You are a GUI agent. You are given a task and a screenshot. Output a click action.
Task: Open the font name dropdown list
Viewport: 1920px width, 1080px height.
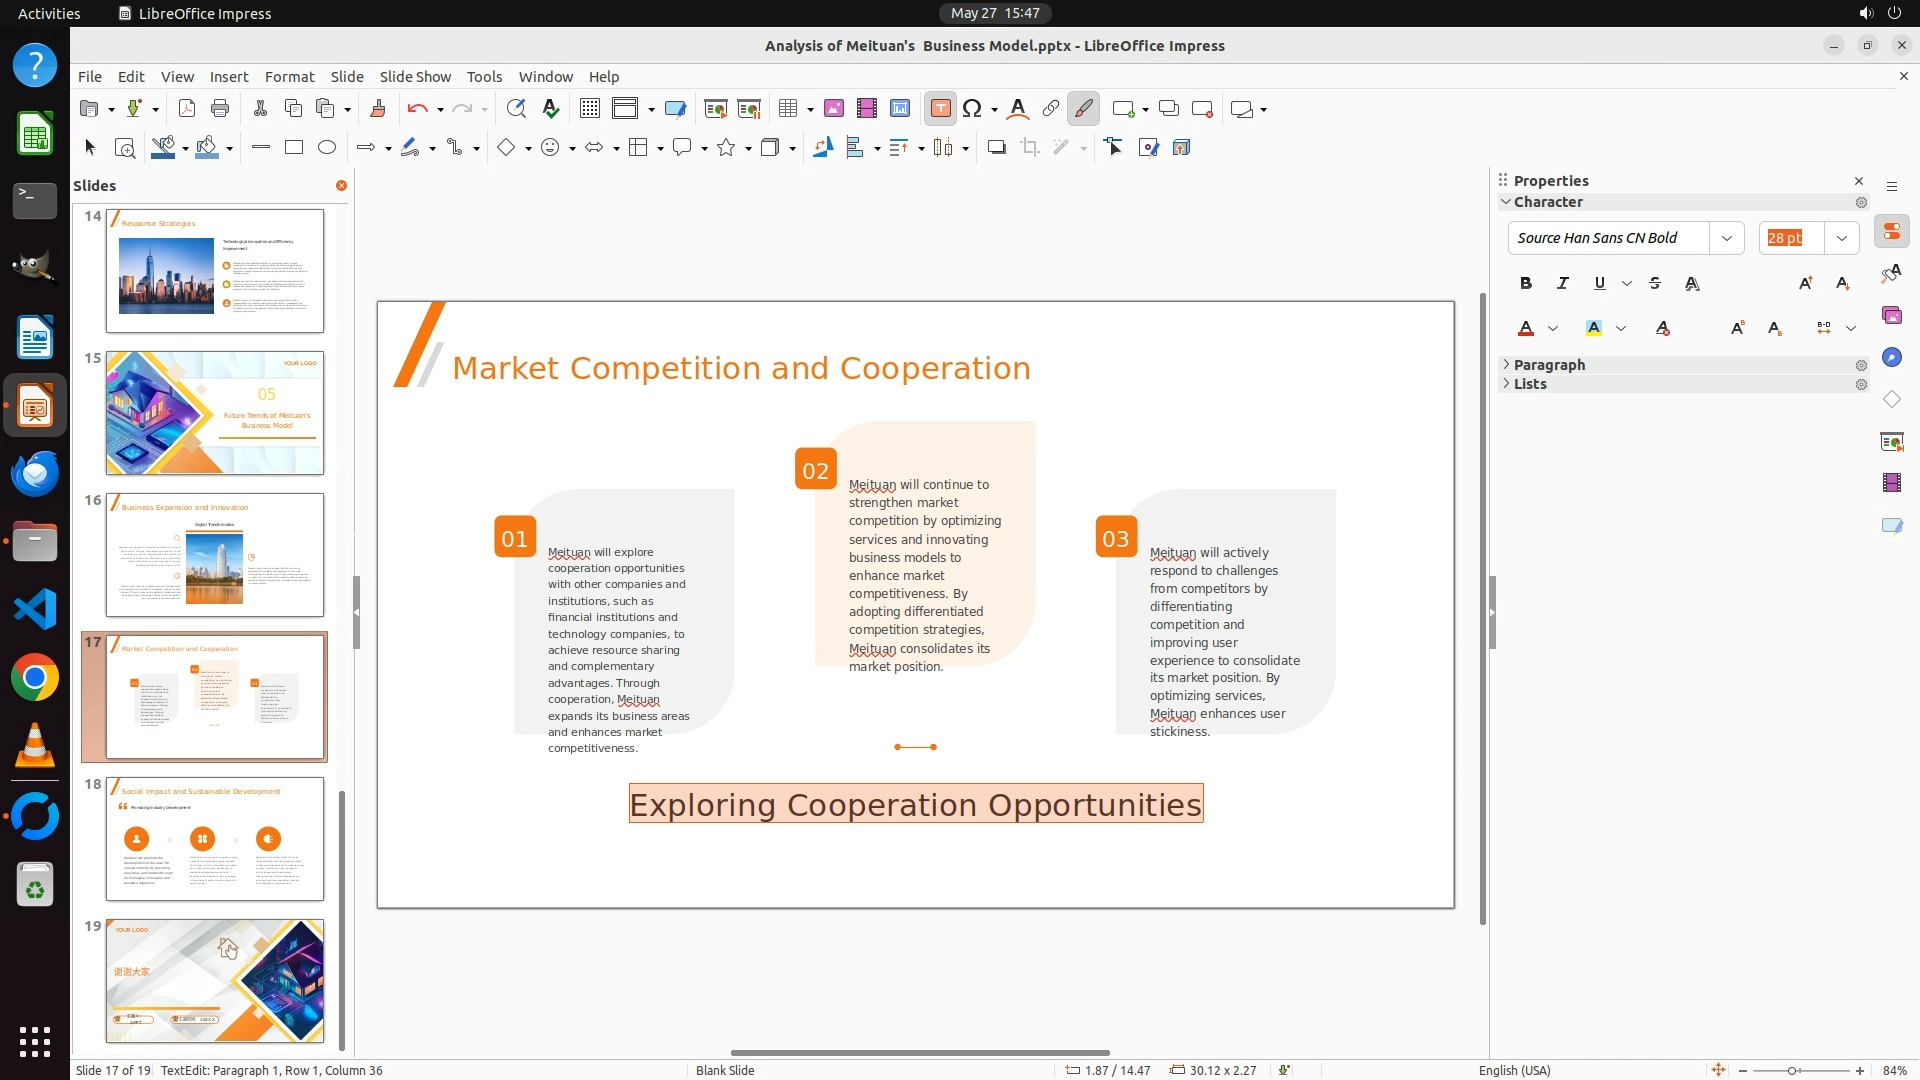click(x=1726, y=238)
